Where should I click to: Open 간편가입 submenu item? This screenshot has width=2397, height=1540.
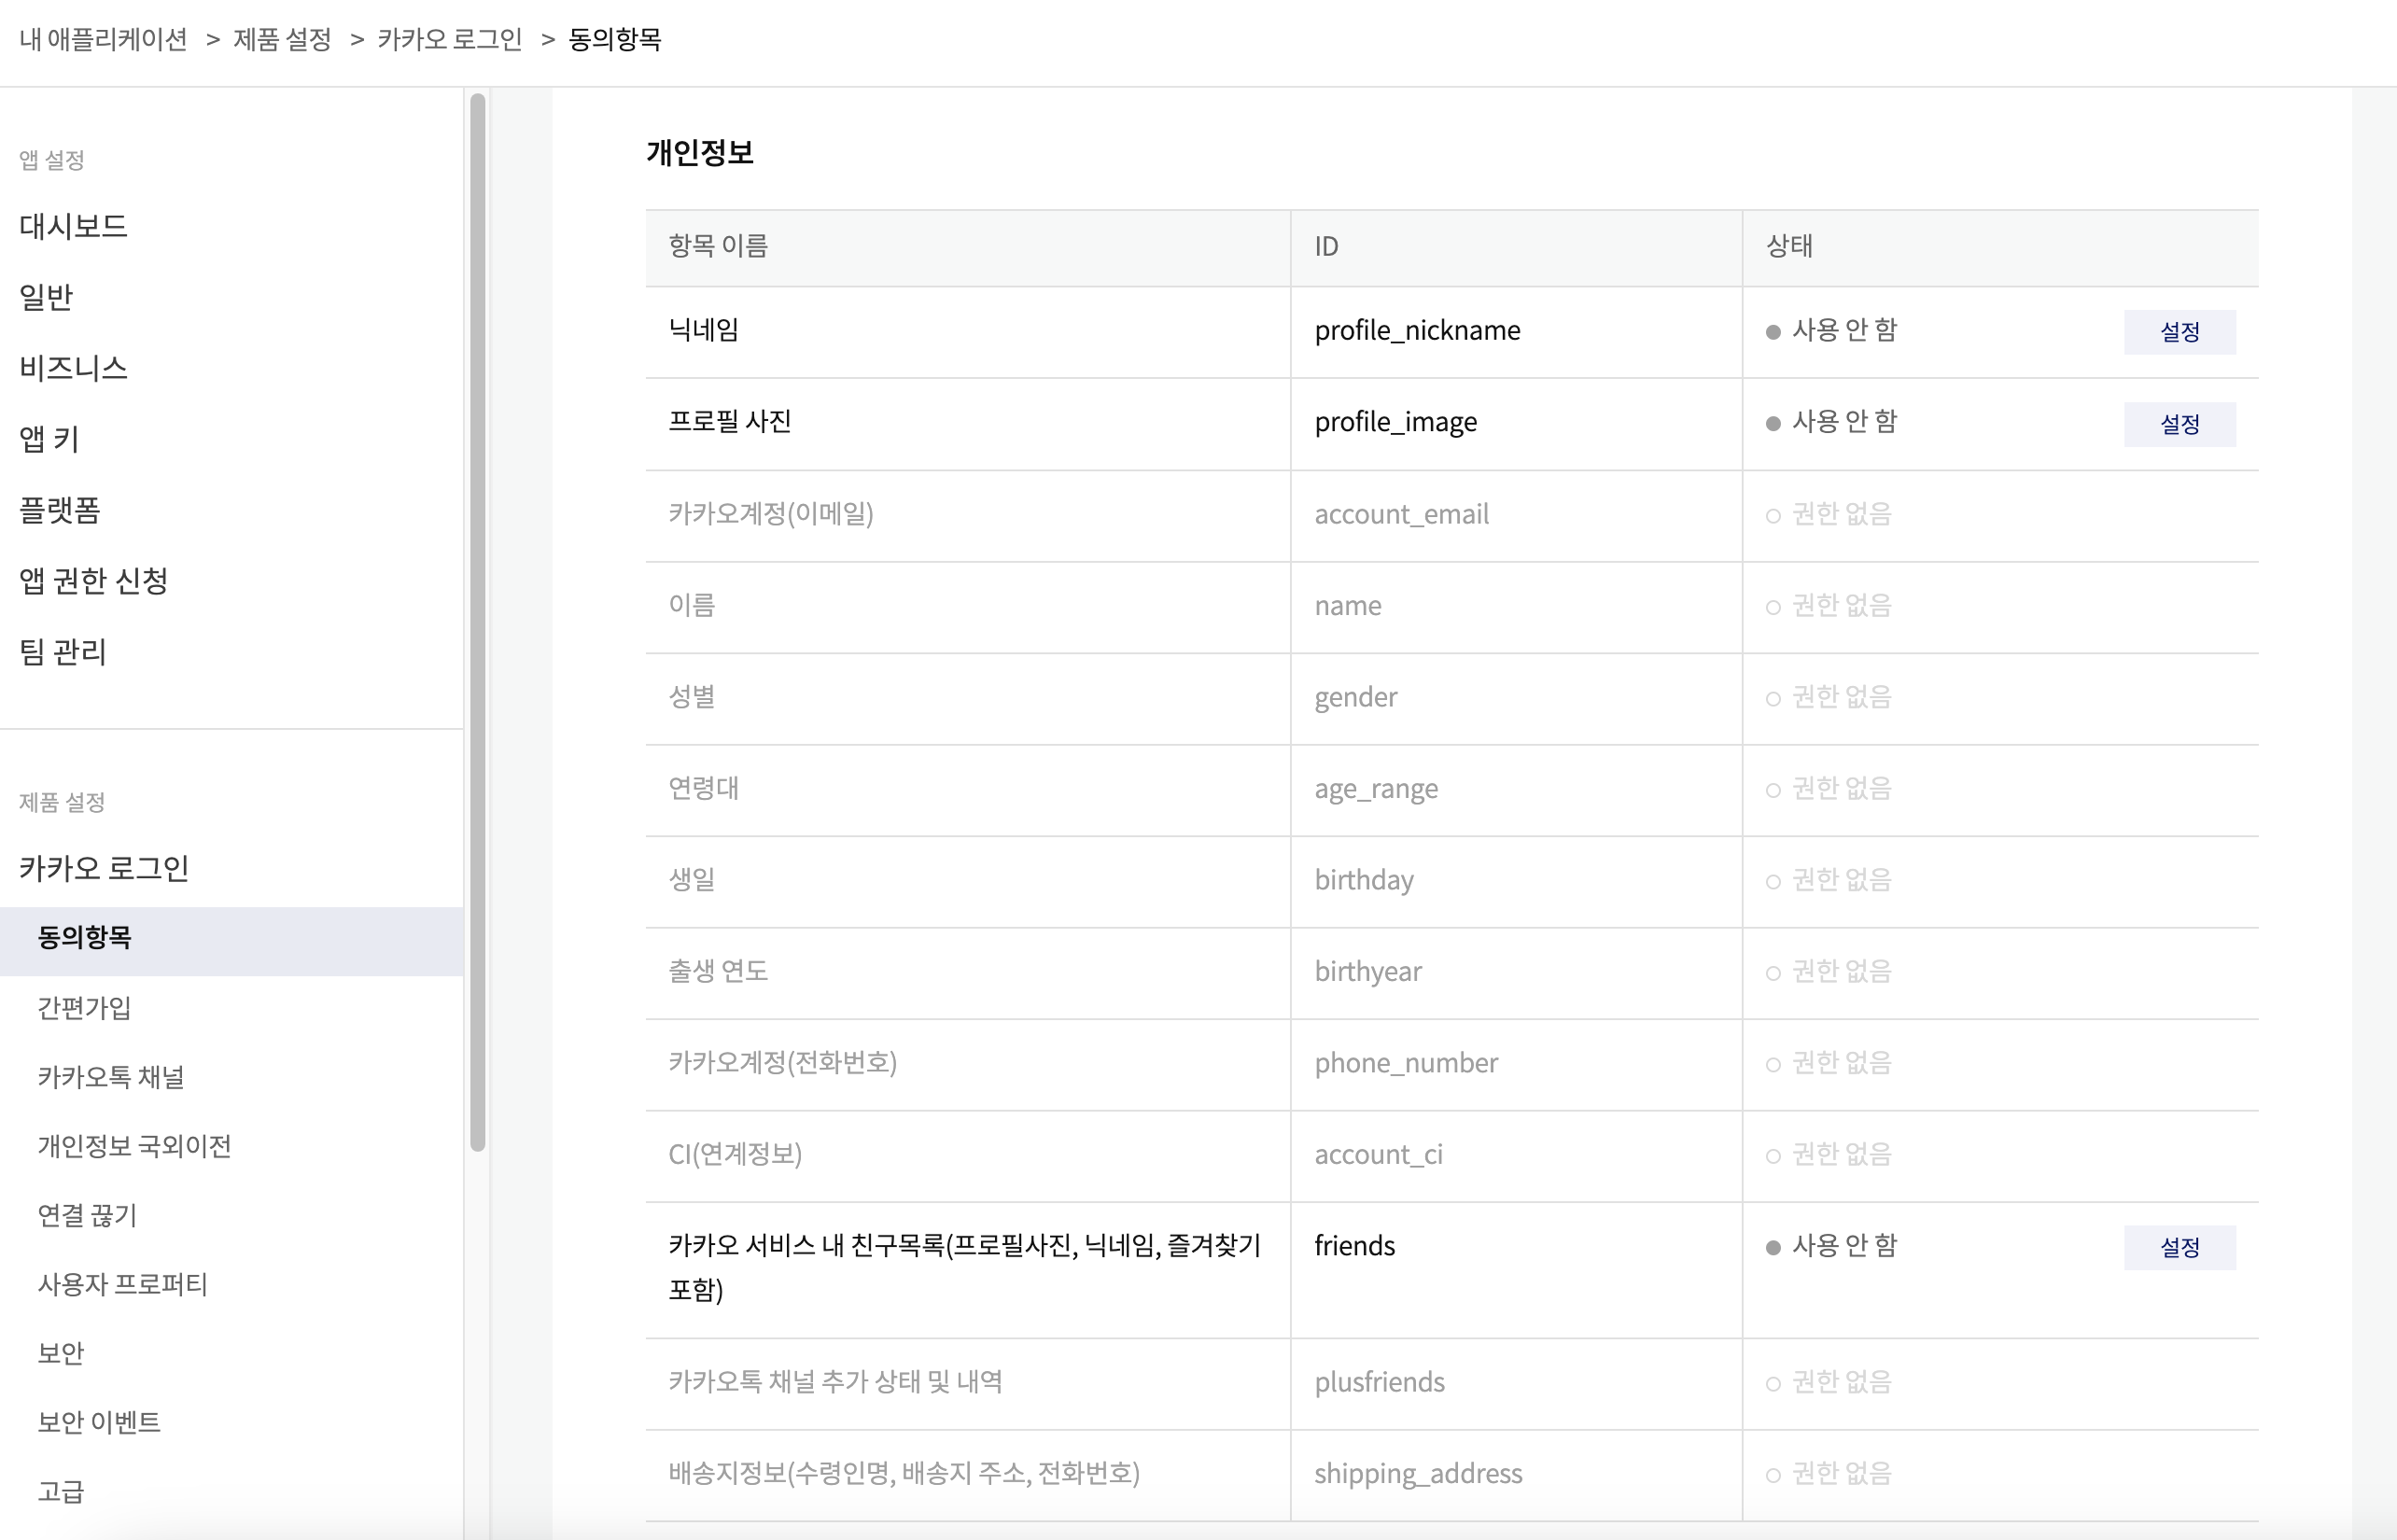click(85, 1008)
